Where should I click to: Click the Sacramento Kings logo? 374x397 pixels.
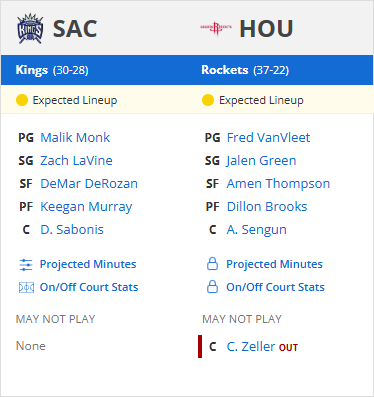click(30, 29)
